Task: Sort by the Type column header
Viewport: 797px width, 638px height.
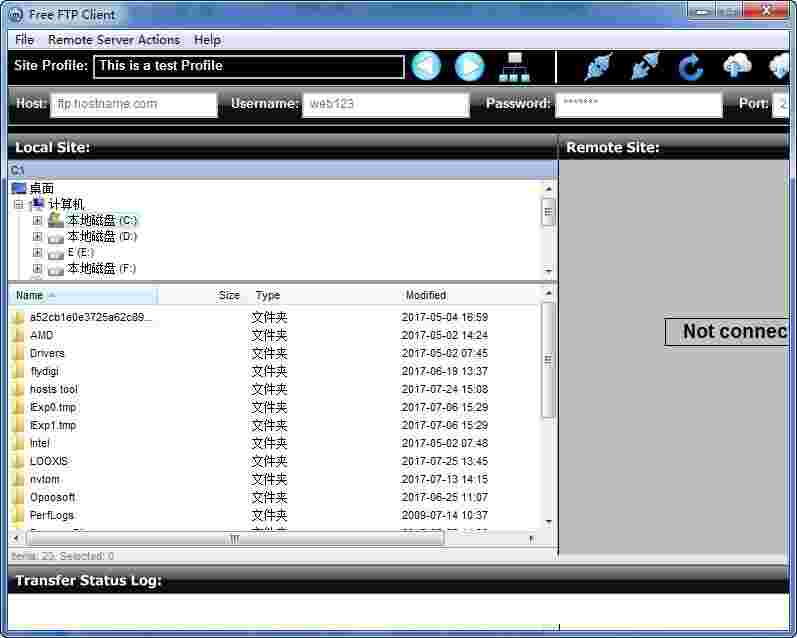Action: [x=323, y=295]
